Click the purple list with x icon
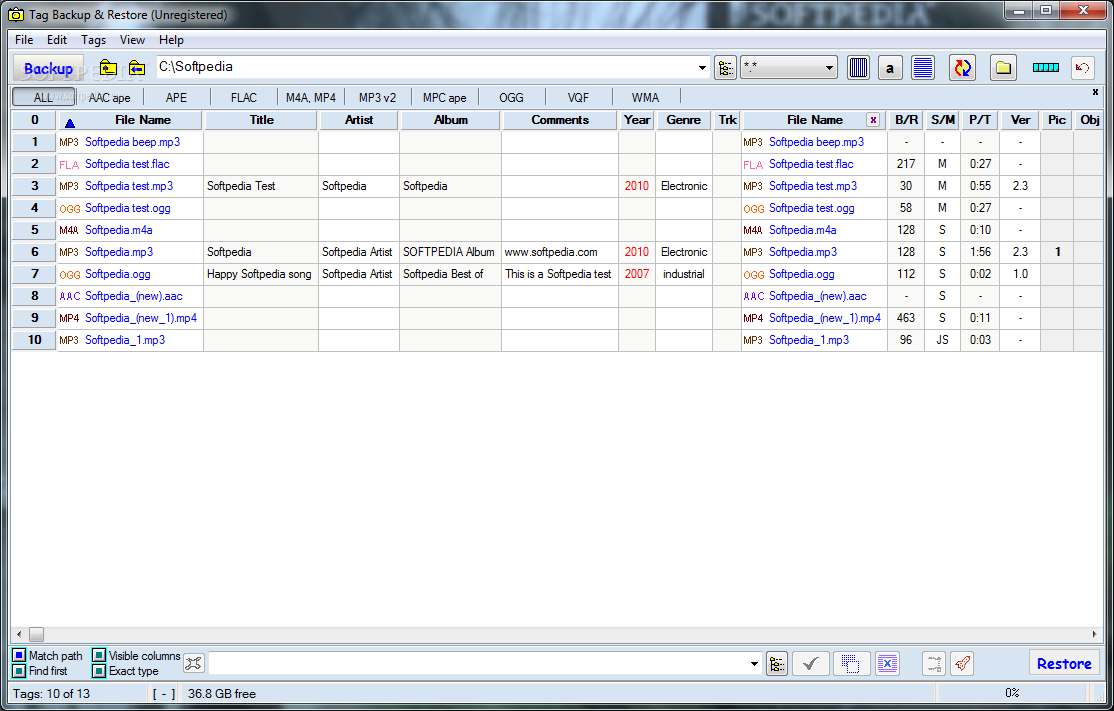Screen dimensions: 1114x711 coord(887,664)
